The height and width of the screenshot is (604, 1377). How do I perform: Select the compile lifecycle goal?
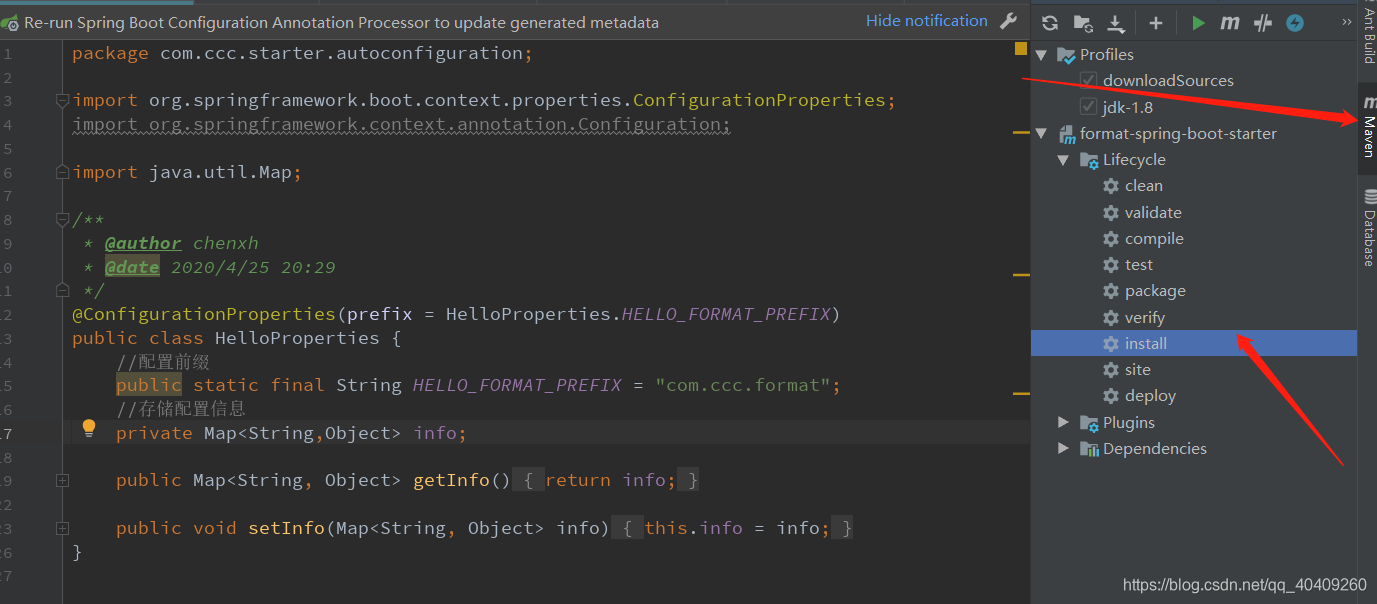[x=1154, y=238]
